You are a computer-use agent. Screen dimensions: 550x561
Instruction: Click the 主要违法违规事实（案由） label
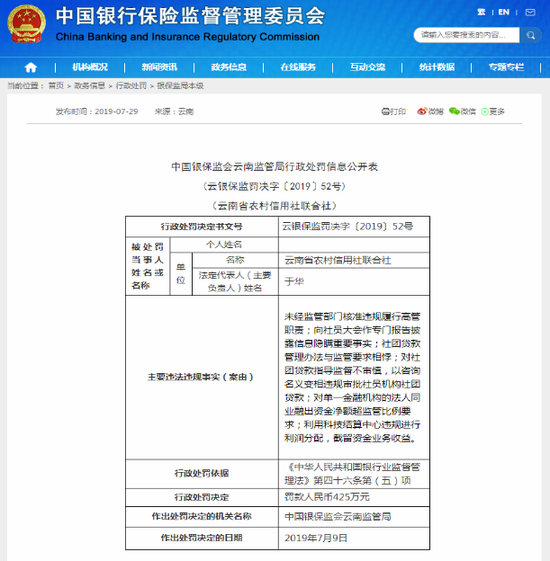click(x=201, y=377)
